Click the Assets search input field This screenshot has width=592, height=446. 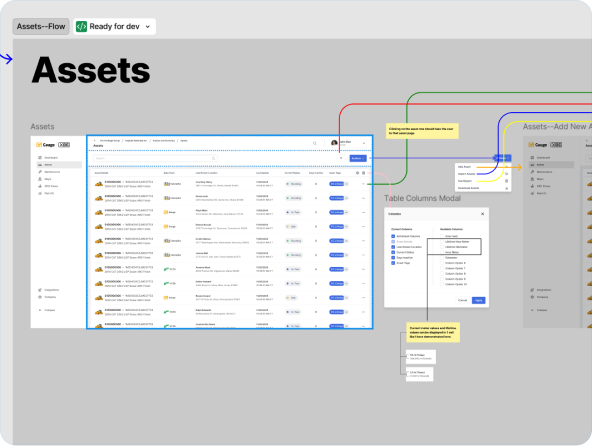pyautogui.click(x=155, y=158)
